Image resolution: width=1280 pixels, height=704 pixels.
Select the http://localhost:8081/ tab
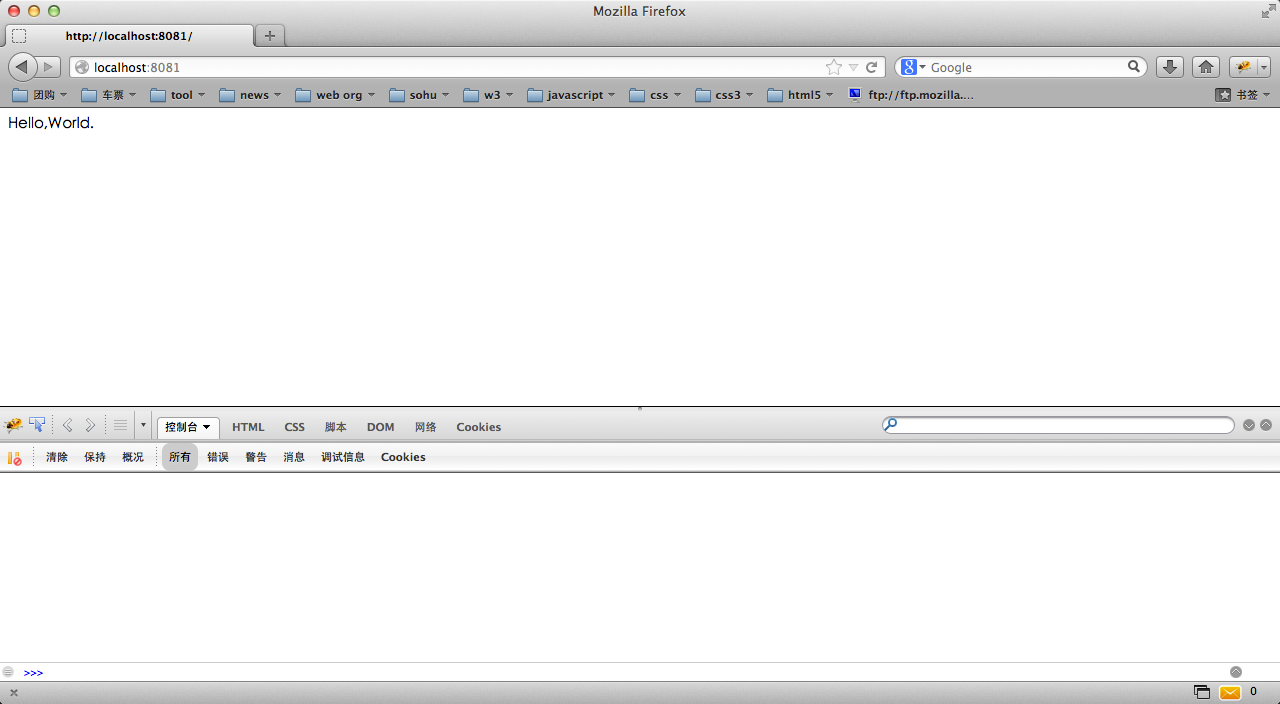tap(128, 36)
